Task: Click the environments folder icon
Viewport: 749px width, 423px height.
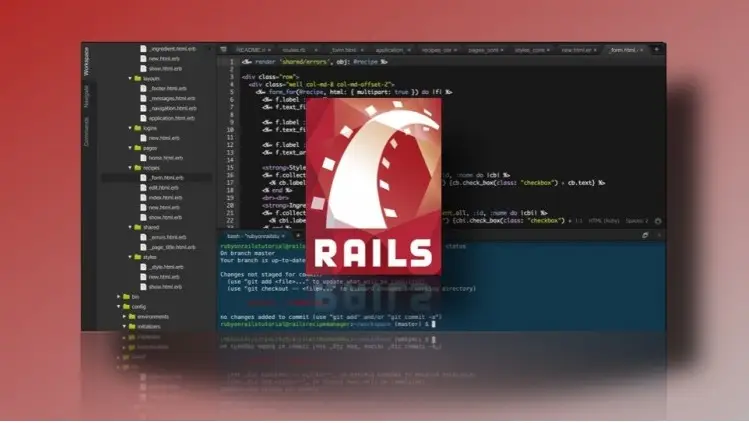Action: (132, 317)
